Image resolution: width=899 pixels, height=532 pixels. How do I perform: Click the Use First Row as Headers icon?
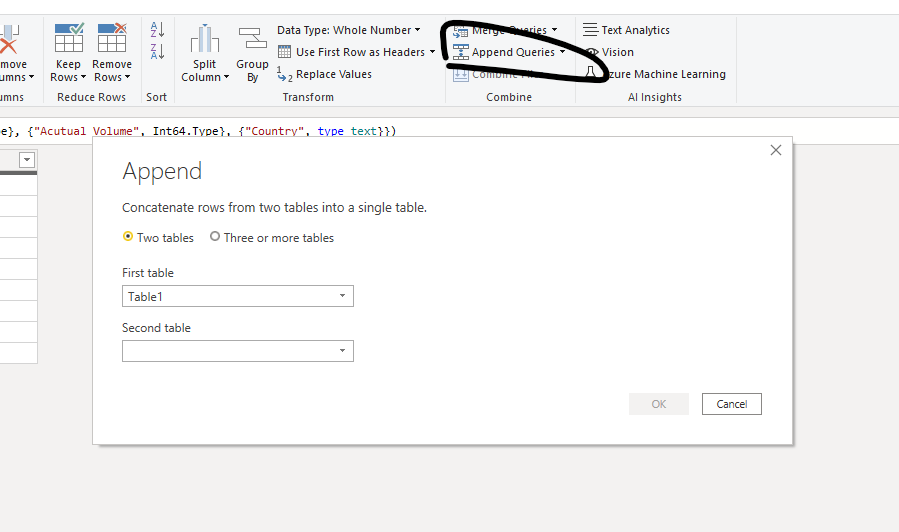284,52
